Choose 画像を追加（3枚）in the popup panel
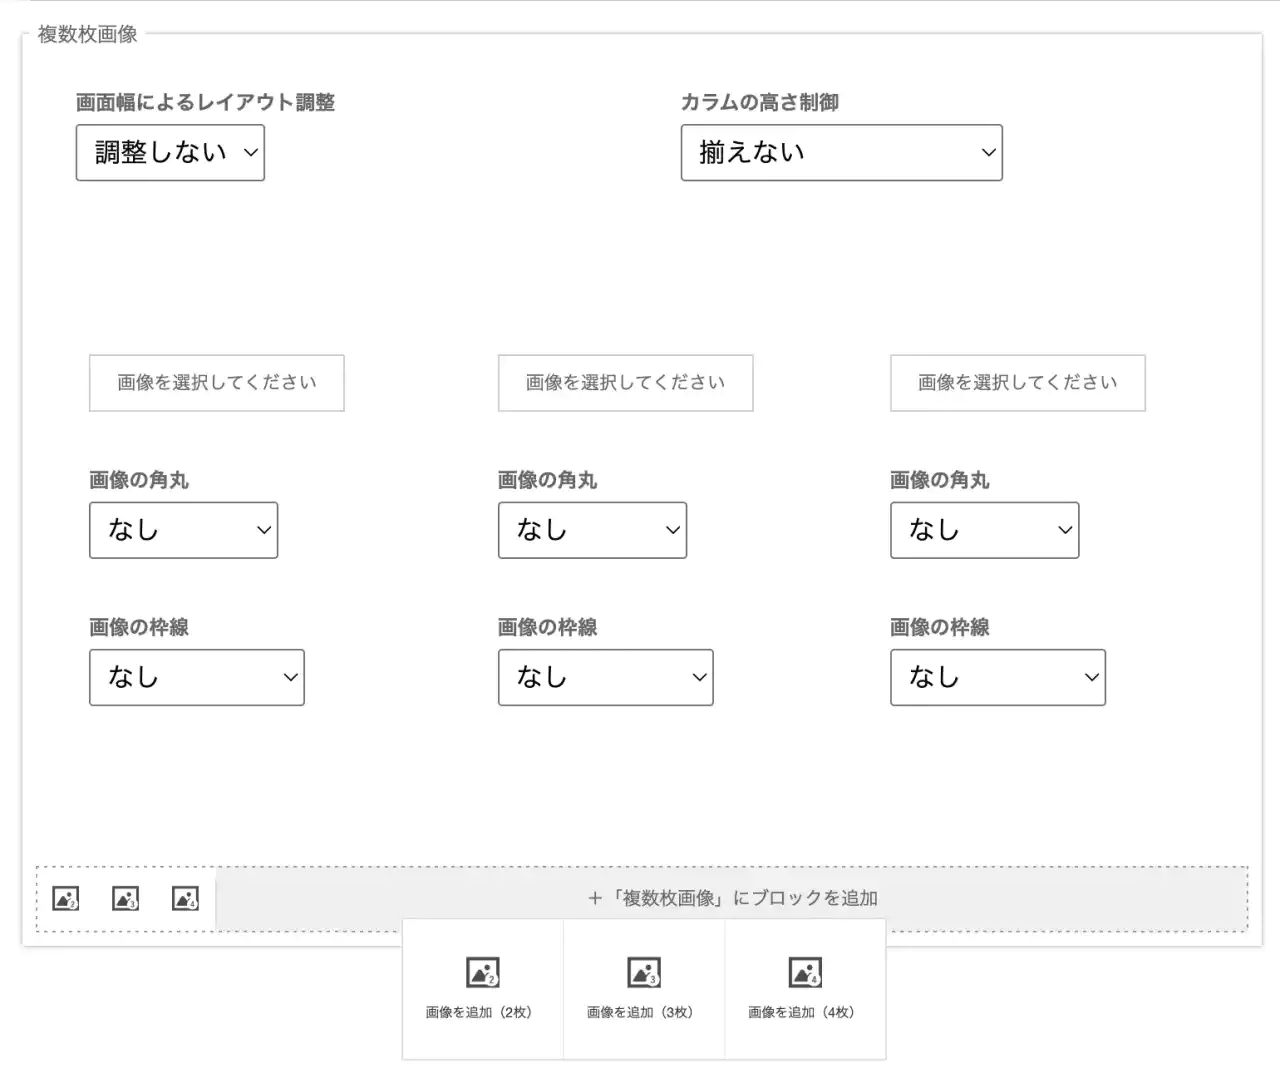This screenshot has width=1280, height=1083. (644, 988)
